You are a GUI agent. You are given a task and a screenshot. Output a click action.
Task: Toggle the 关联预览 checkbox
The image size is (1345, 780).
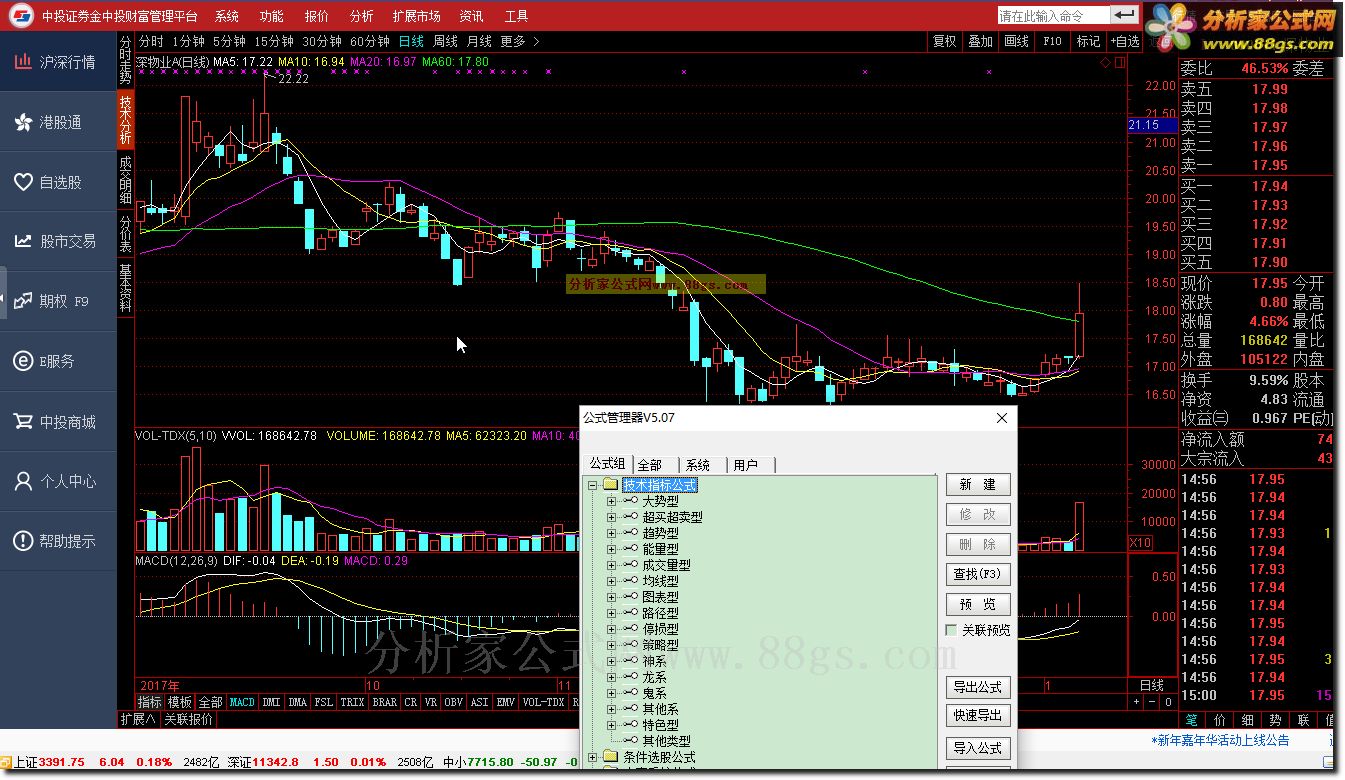[952, 630]
